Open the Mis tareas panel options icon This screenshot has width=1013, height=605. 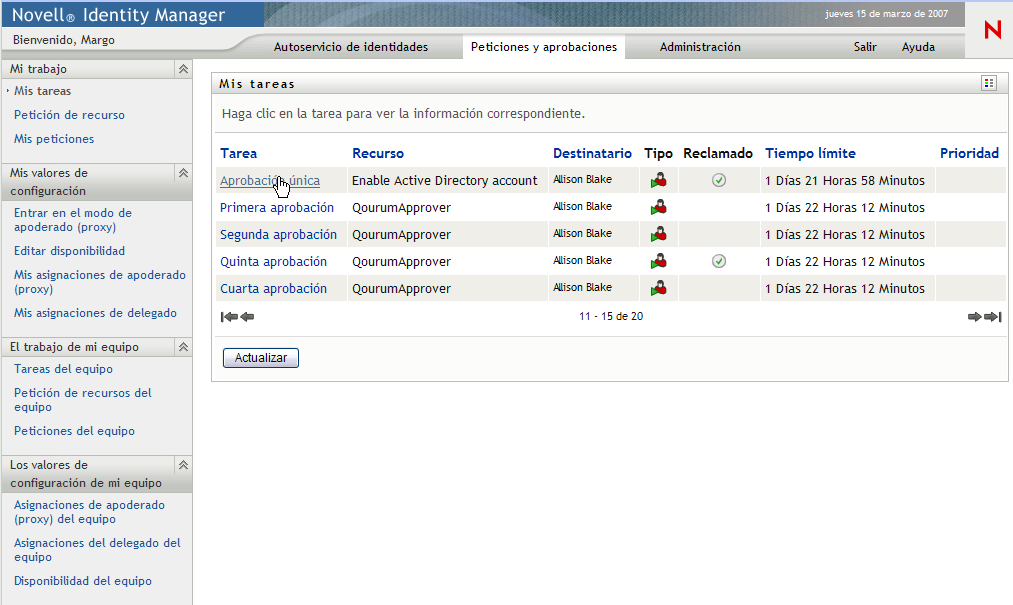coord(988,83)
